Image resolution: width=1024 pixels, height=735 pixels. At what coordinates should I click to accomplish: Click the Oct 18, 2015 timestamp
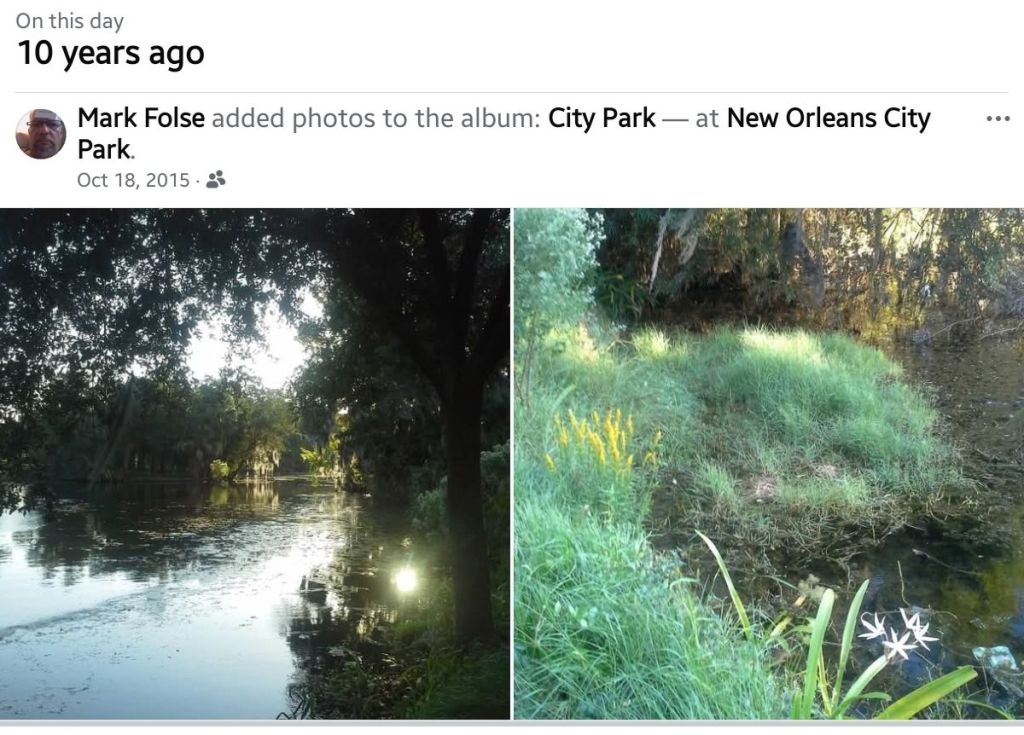(133, 180)
